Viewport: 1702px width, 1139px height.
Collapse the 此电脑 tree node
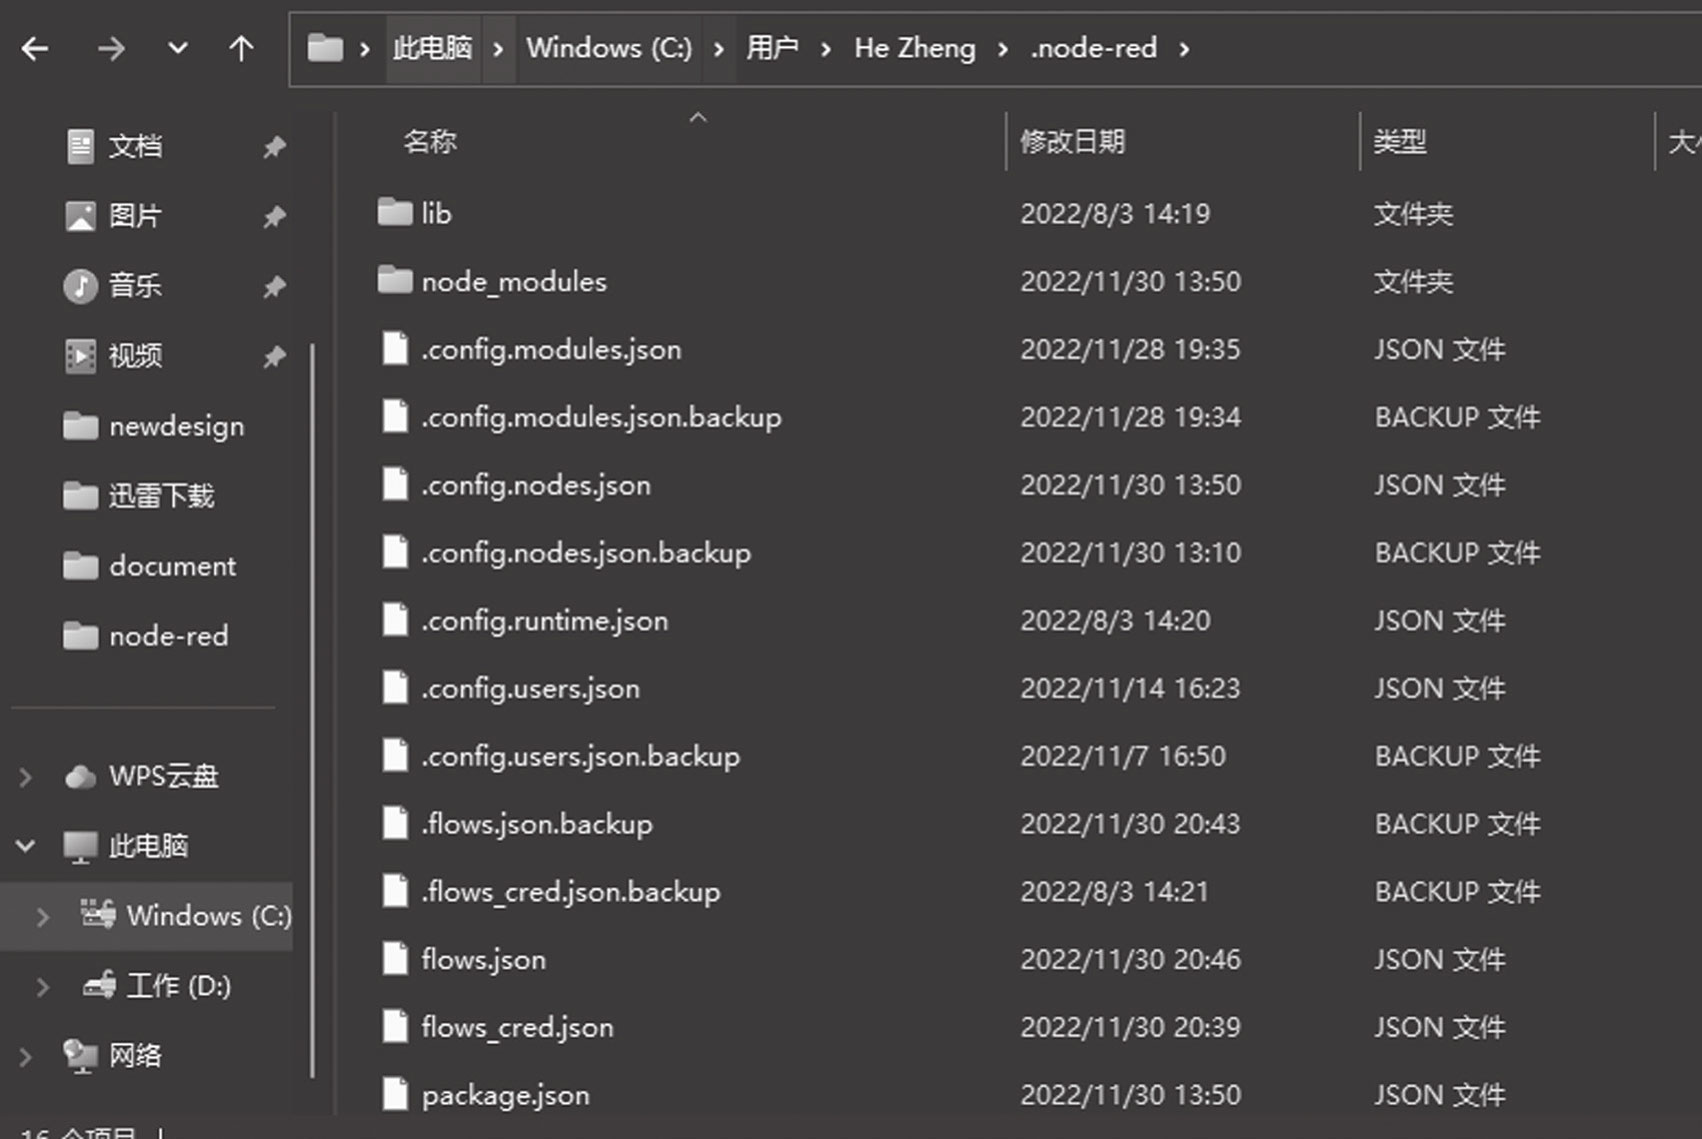26,847
